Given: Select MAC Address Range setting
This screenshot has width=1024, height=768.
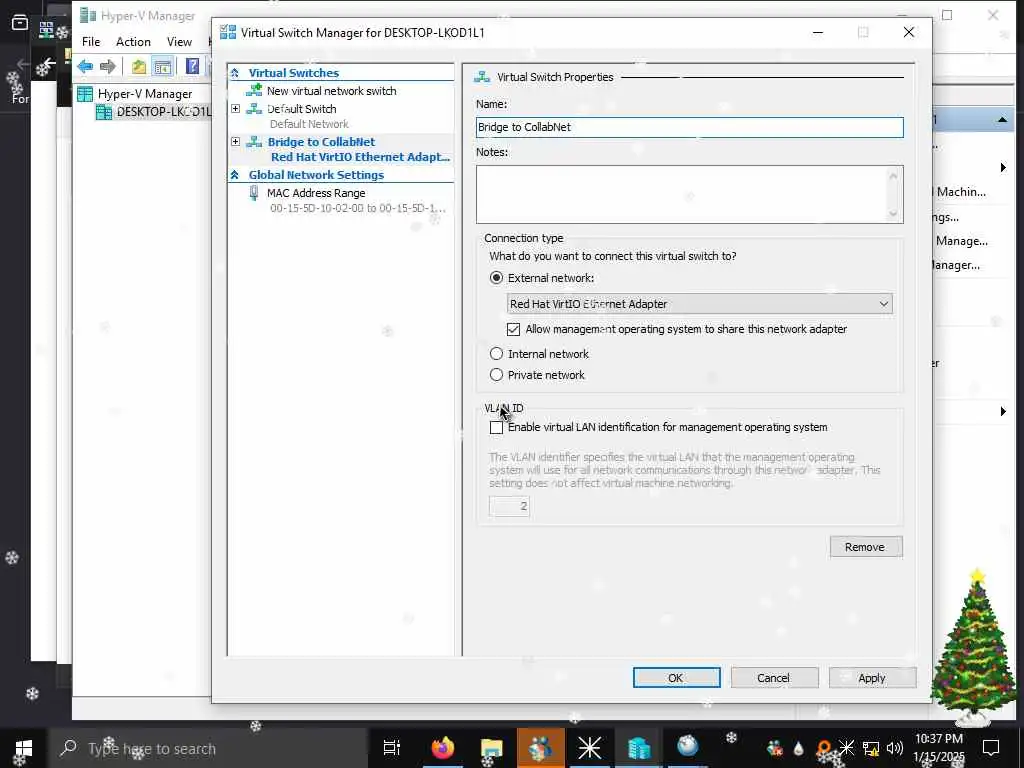Looking at the screenshot, I should pyautogui.click(x=316, y=193).
